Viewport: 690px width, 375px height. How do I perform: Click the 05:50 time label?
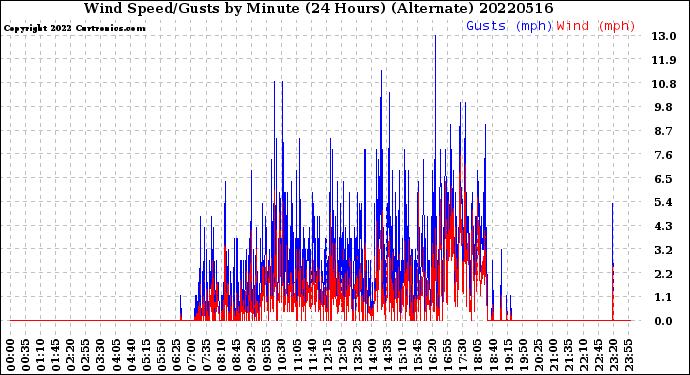[x=161, y=355]
